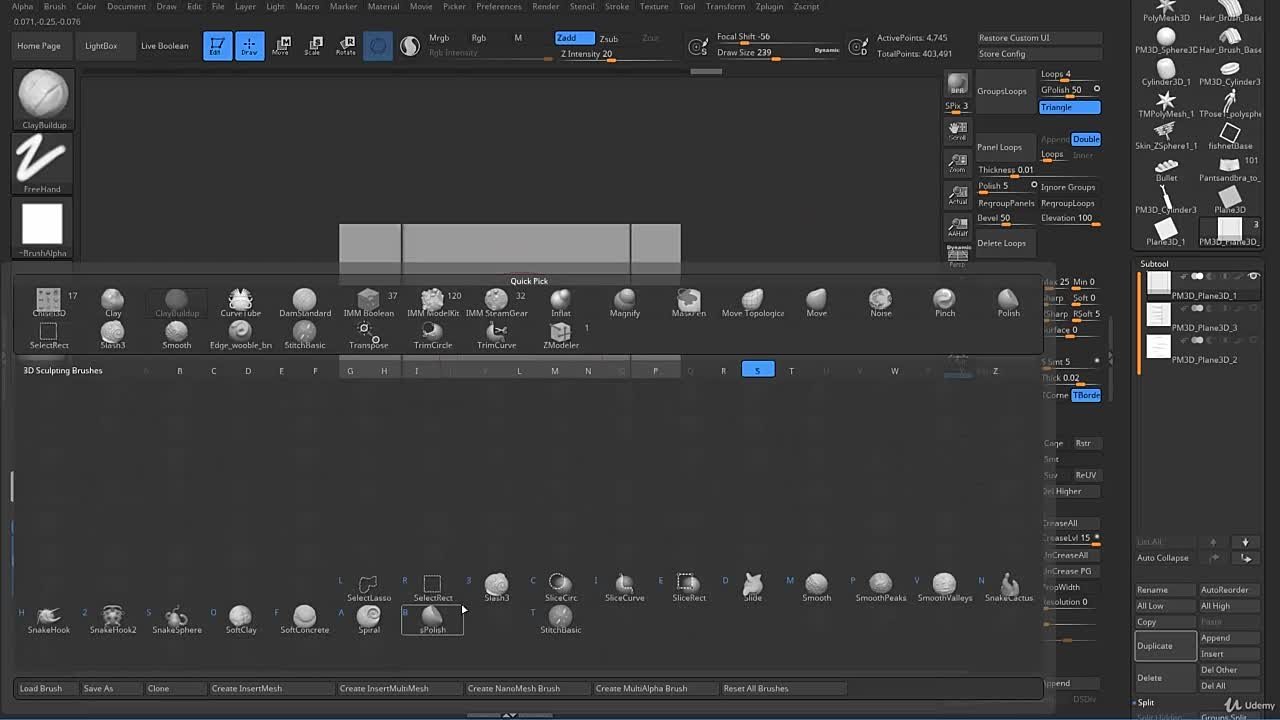Open the ClayBuildup brush selector thumbnail
Image resolution: width=1280 pixels, height=720 pixels.
[43, 97]
